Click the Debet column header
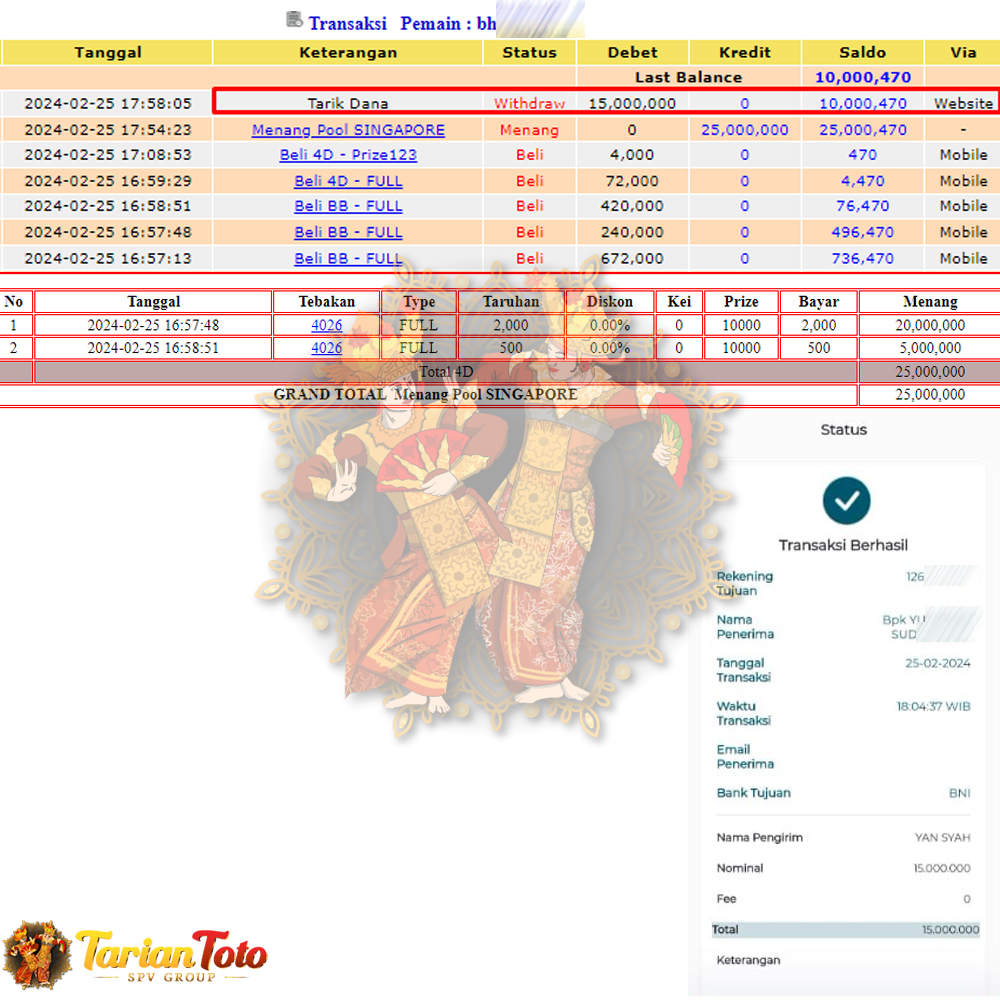Viewport: 1000px width, 1000px height. click(632, 53)
